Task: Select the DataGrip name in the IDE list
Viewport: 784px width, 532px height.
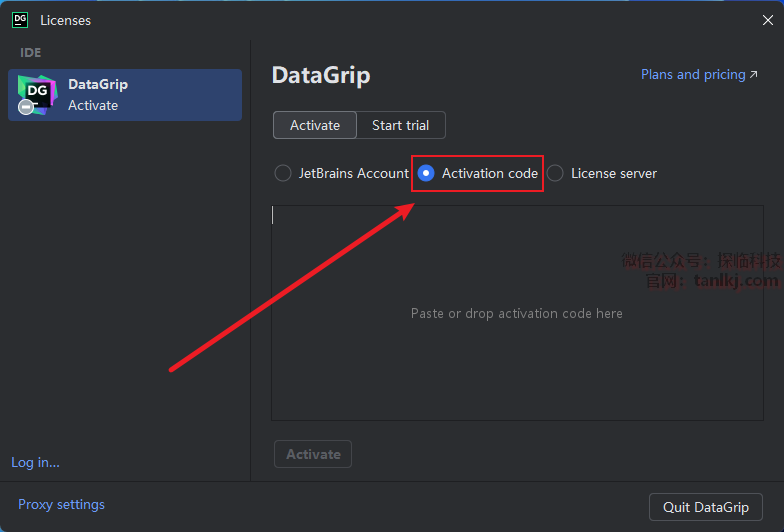Action: (x=98, y=85)
